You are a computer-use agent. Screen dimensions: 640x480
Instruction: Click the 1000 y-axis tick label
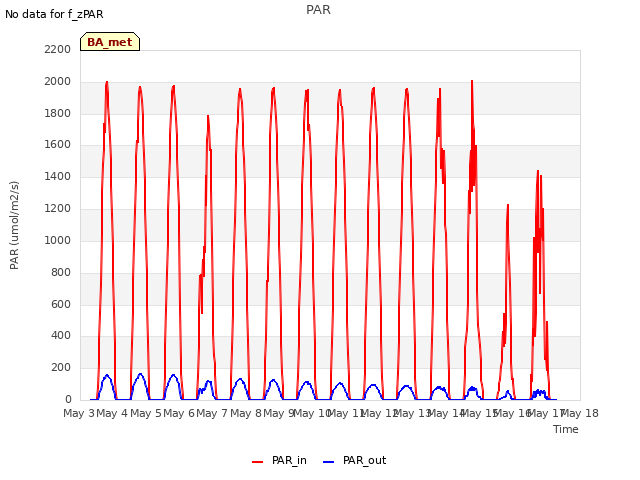(58, 240)
